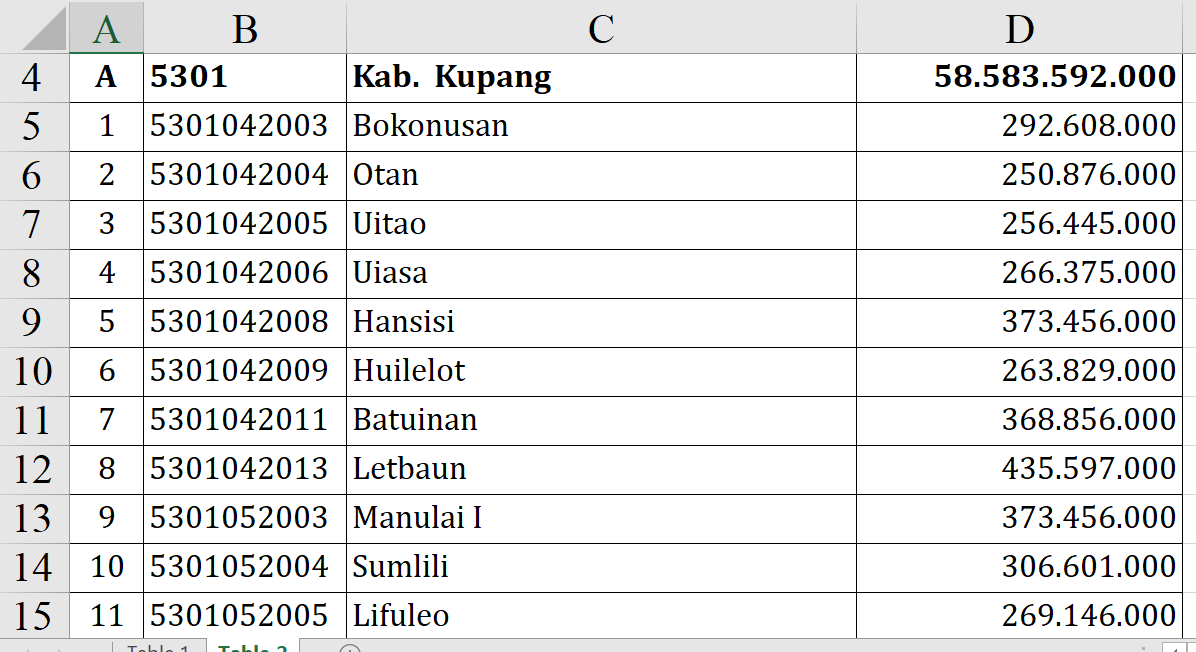Select the cell with code 5301052005
Viewport: 1196px width, 652px height.
click(x=245, y=616)
